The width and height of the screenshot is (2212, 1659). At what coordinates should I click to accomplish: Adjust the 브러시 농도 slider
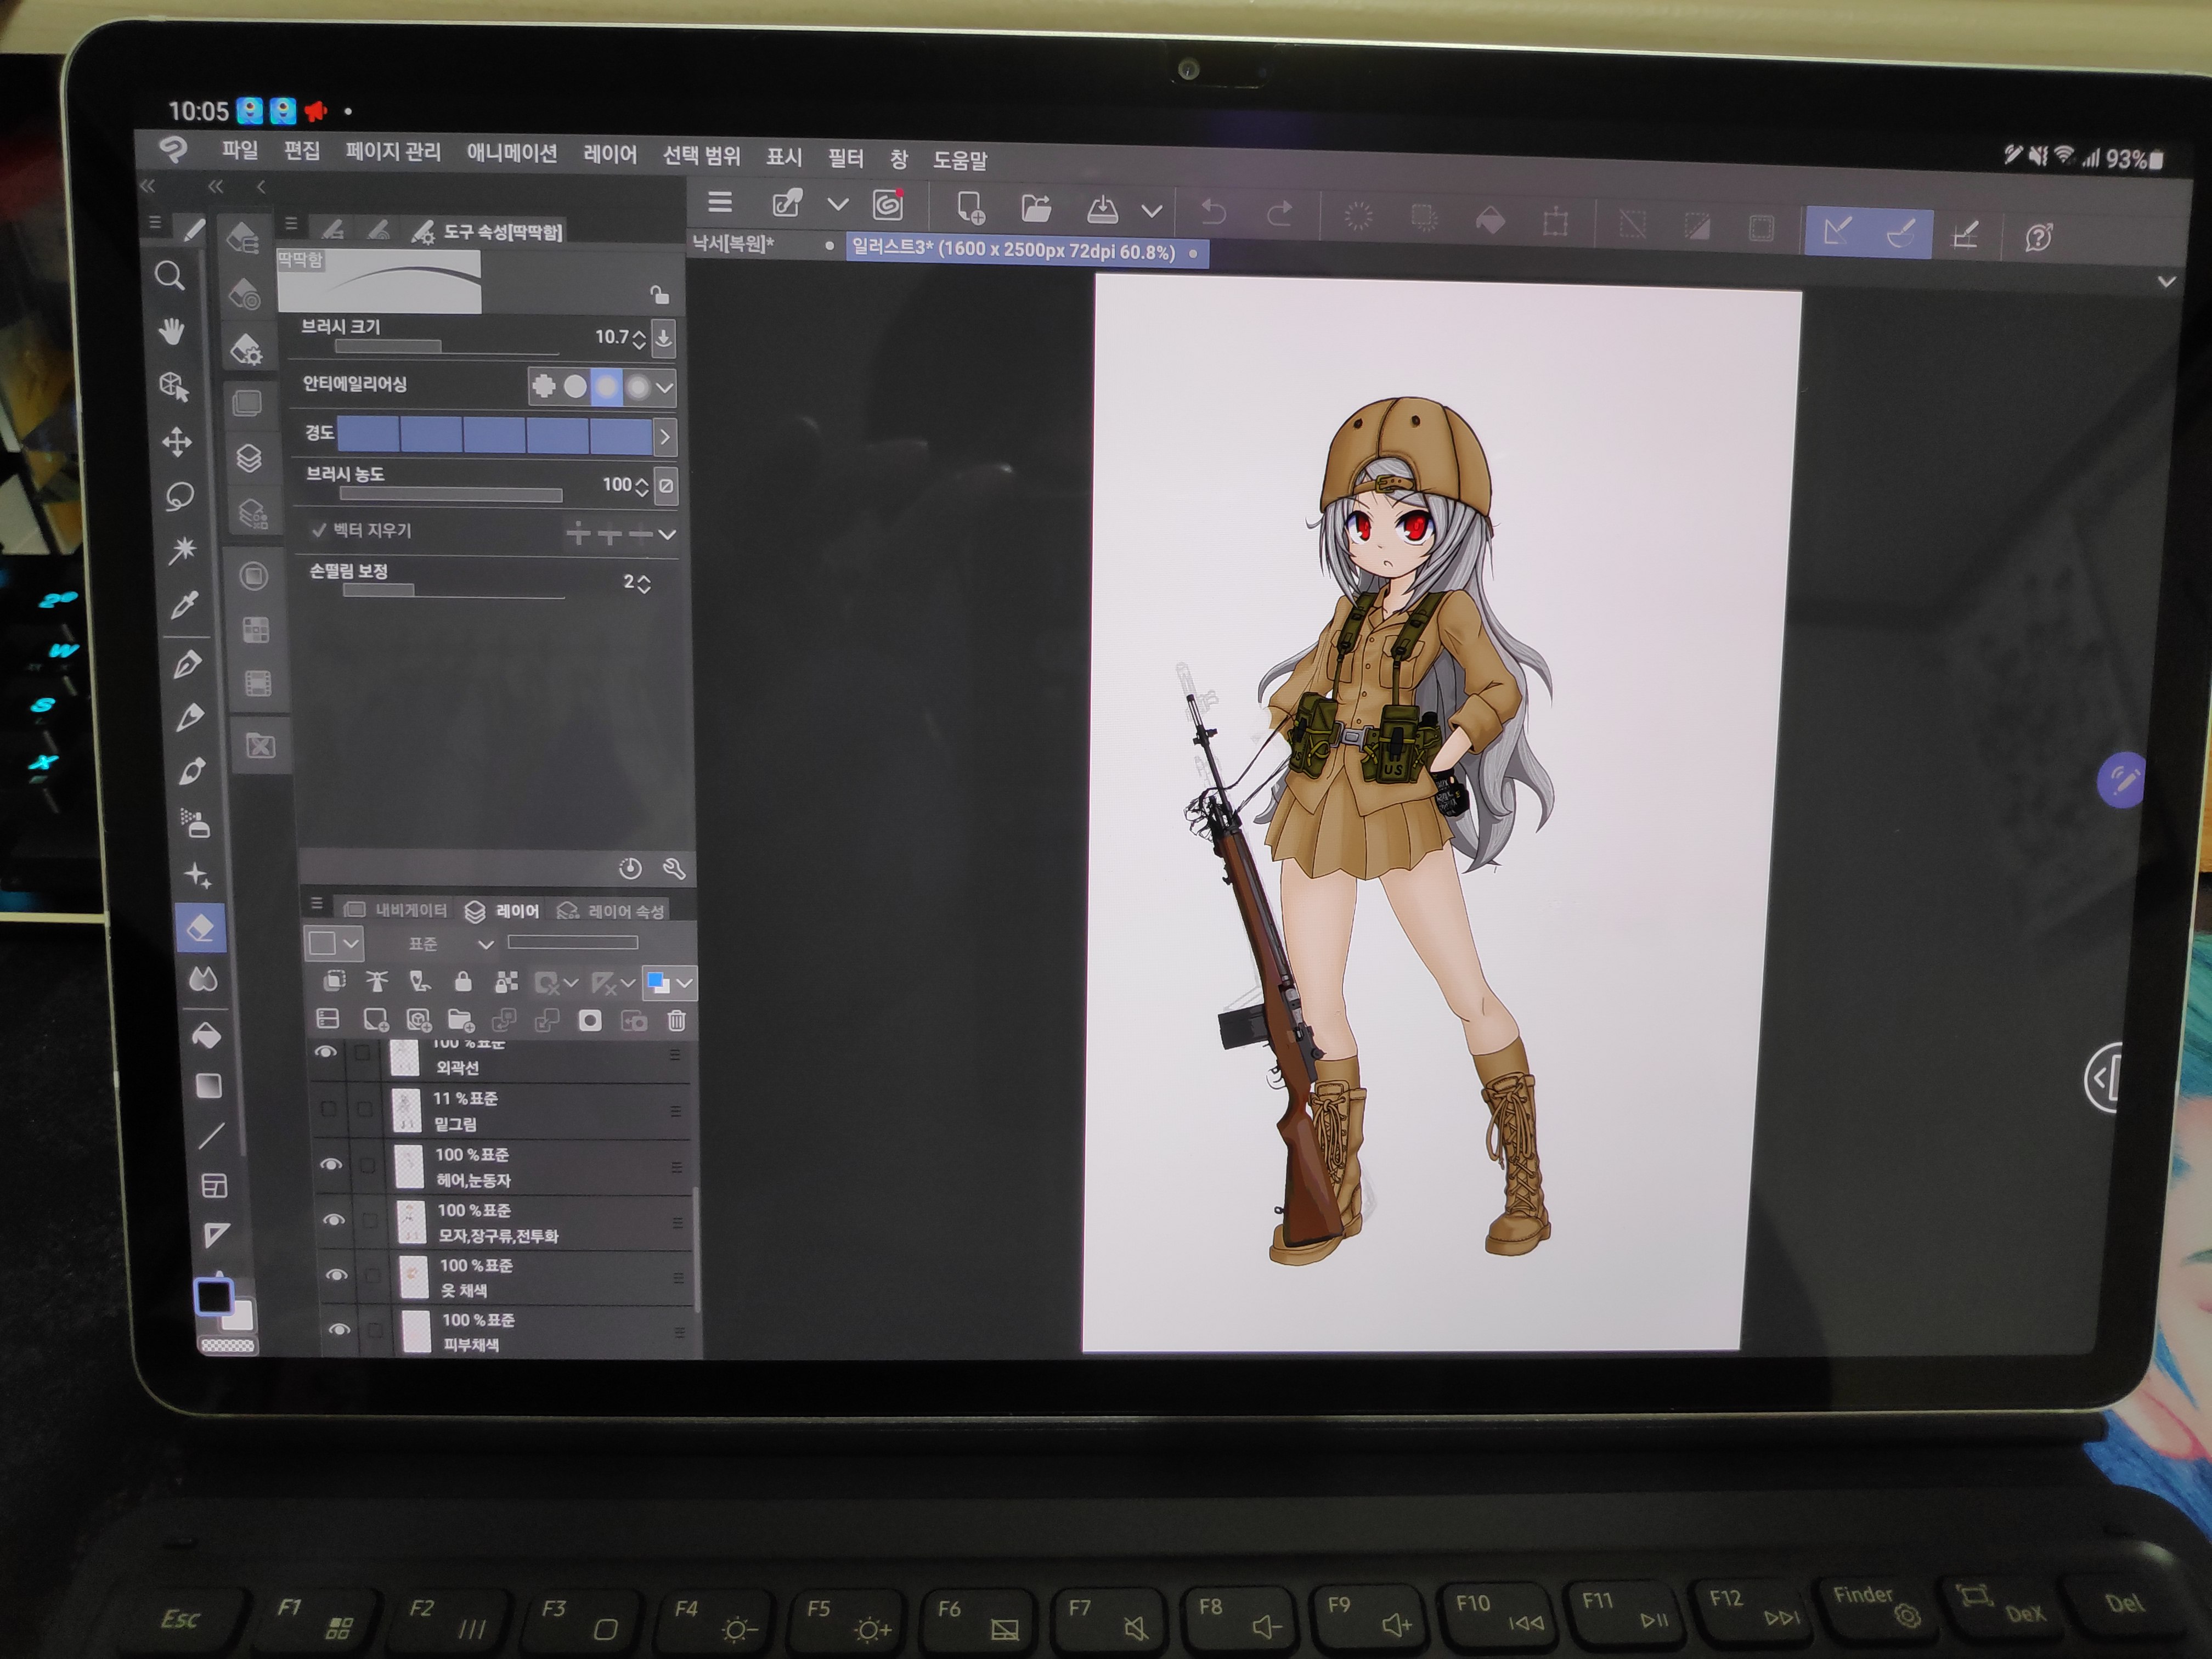pos(450,495)
